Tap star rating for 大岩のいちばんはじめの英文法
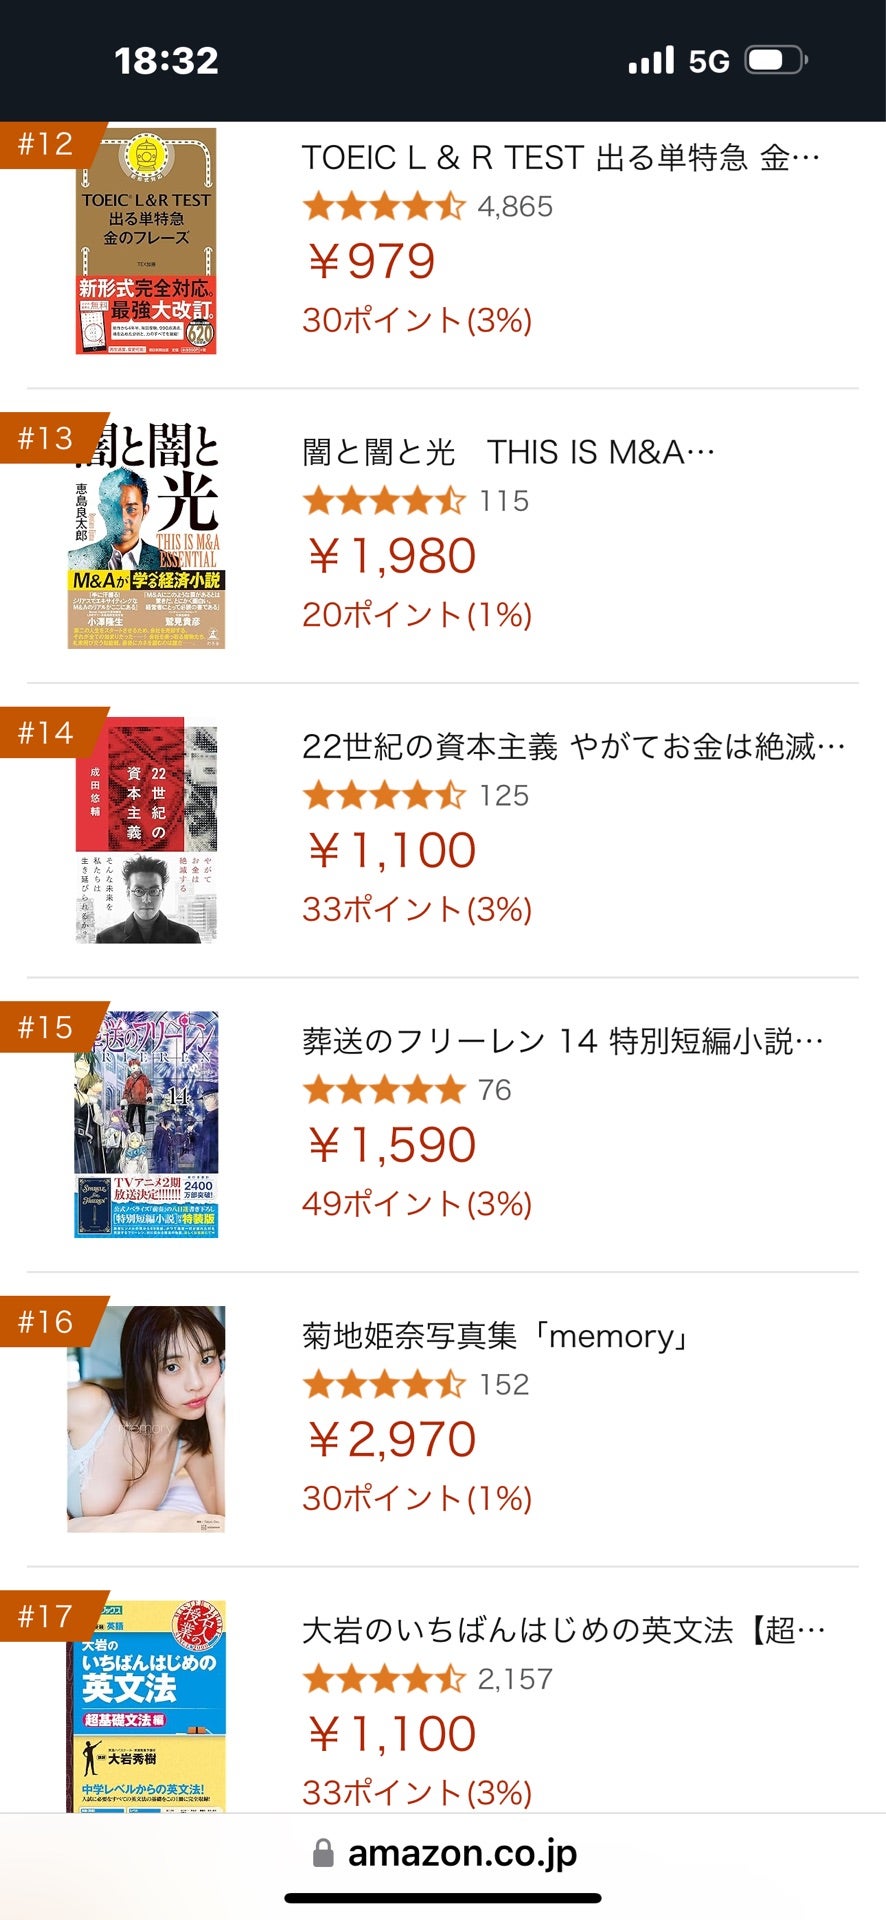The width and height of the screenshot is (886, 1920). tap(384, 1679)
